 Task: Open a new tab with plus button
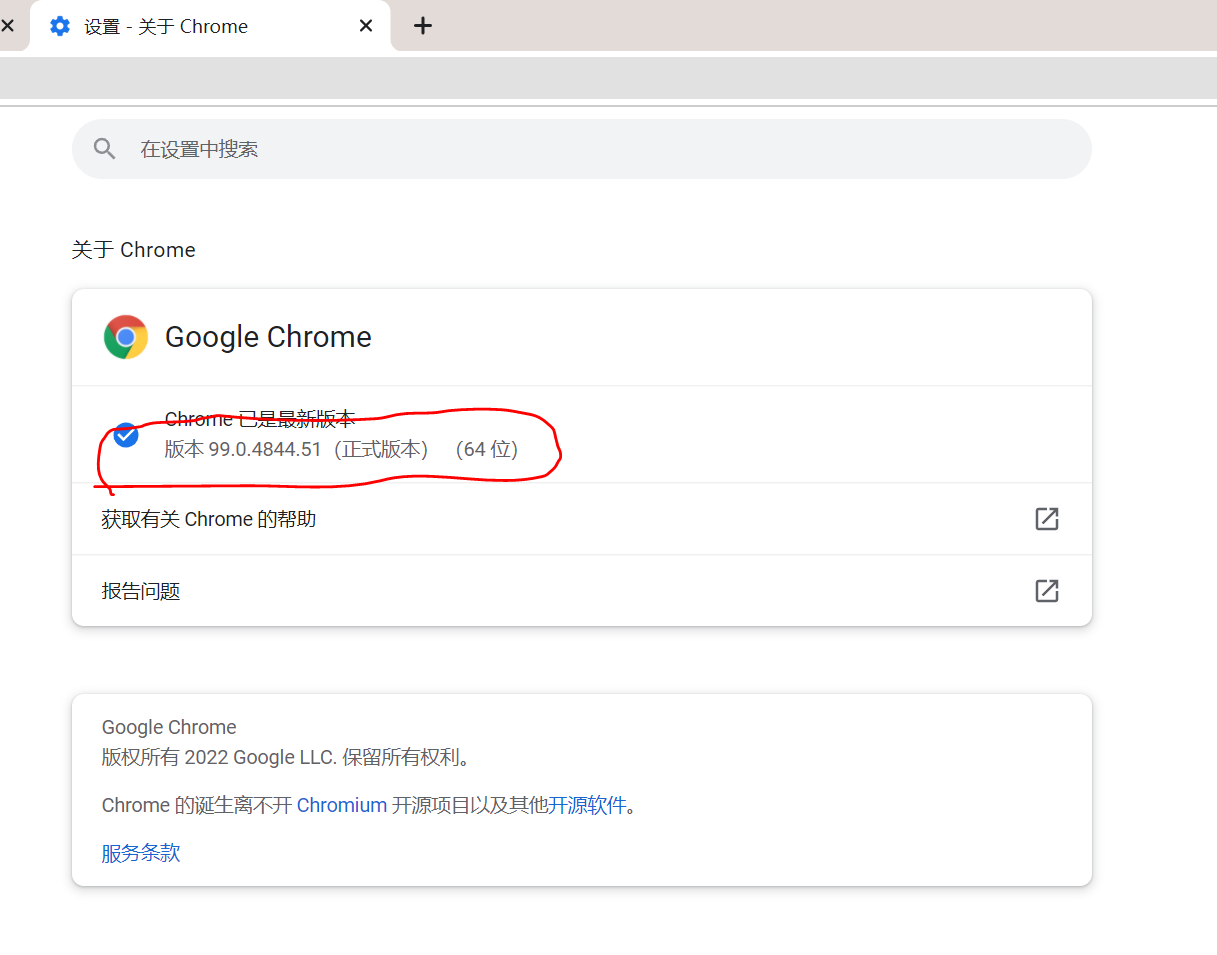click(x=423, y=26)
